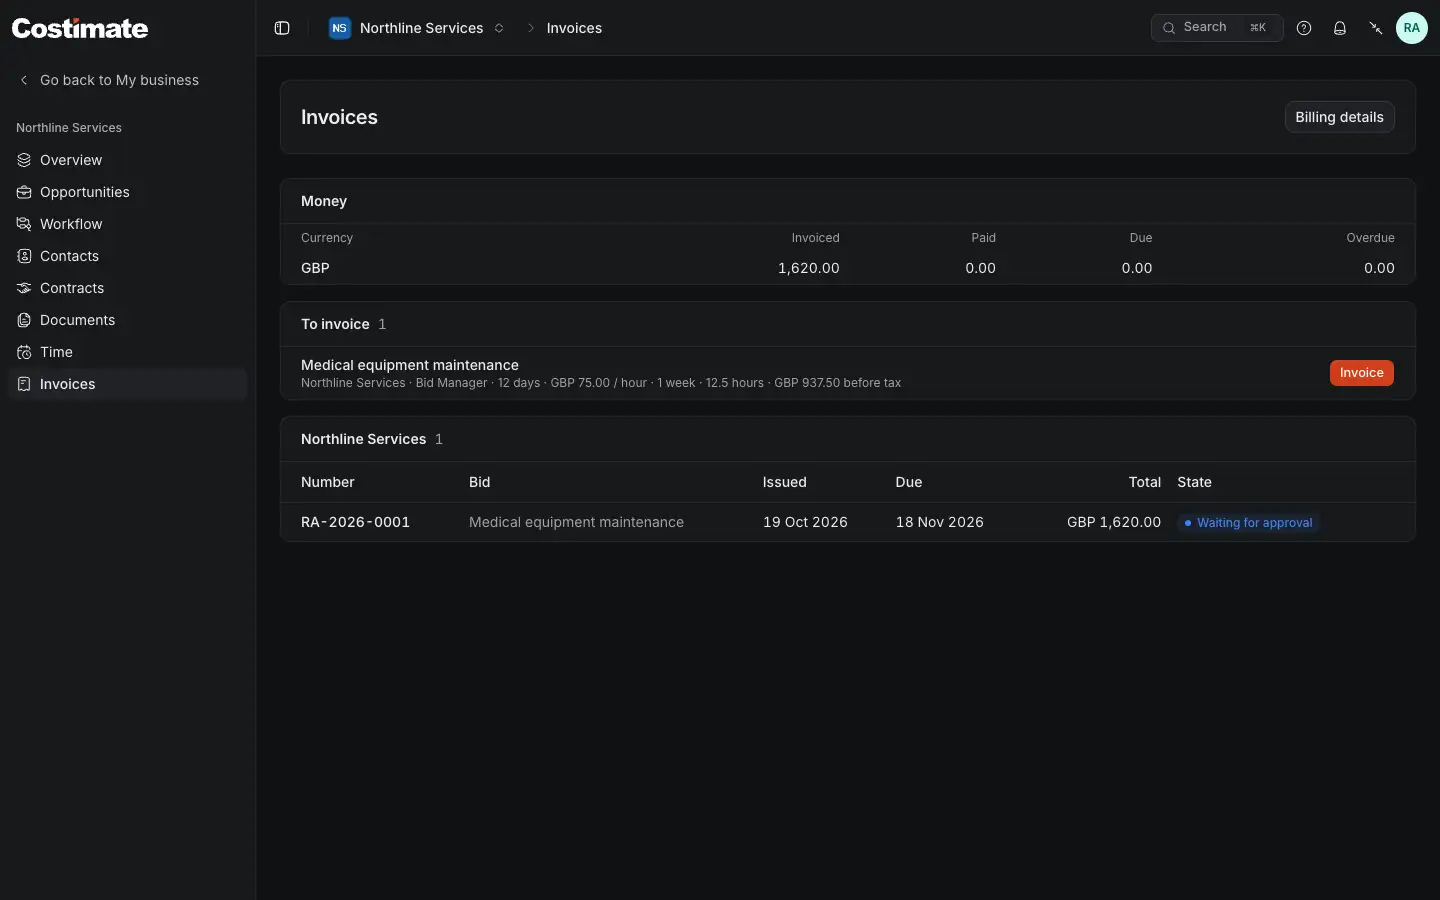This screenshot has height=900, width=1440.
Task: Open Billing details
Action: [x=1339, y=117]
